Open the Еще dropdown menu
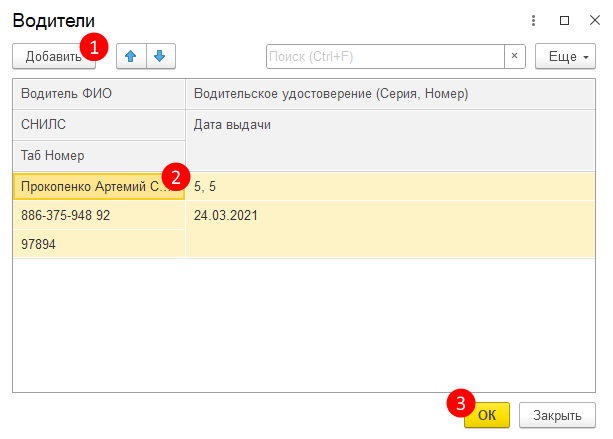The height and width of the screenshot is (439, 613). 565,56
